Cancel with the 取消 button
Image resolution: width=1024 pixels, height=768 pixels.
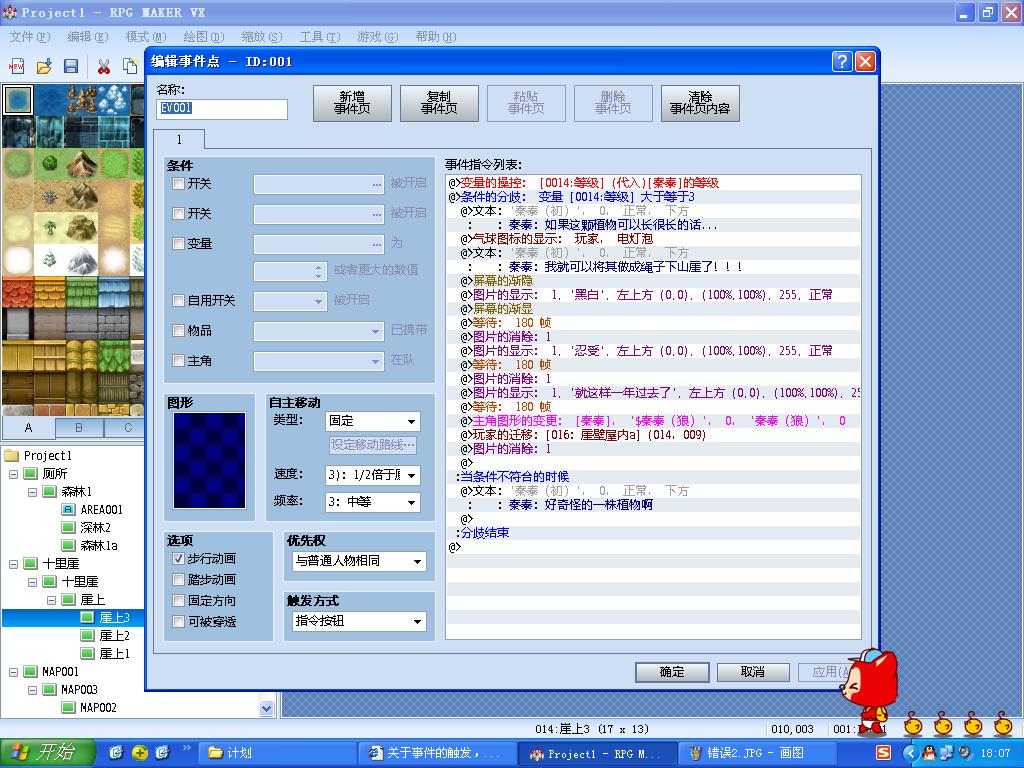(753, 672)
